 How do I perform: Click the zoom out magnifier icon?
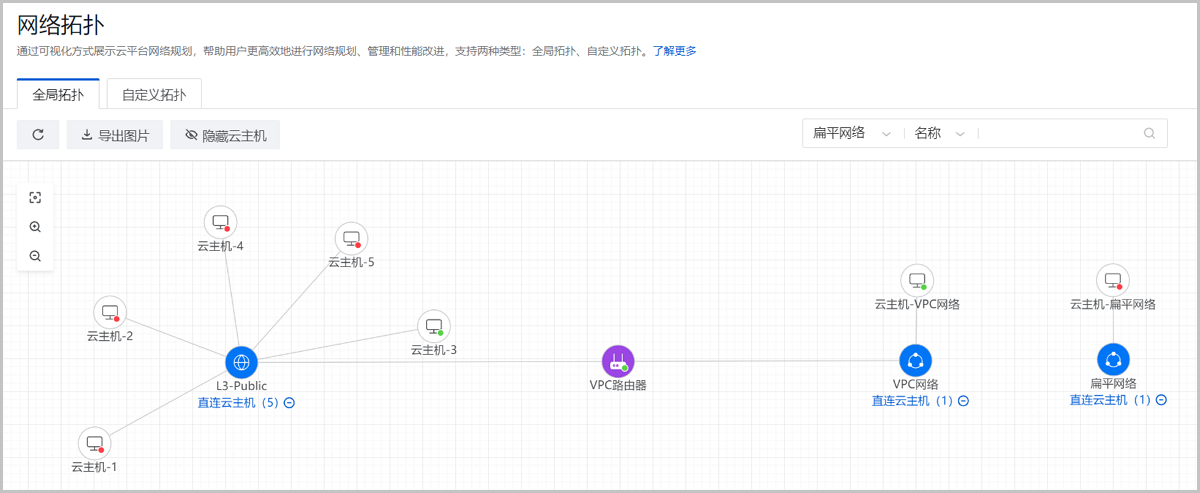pos(35,256)
